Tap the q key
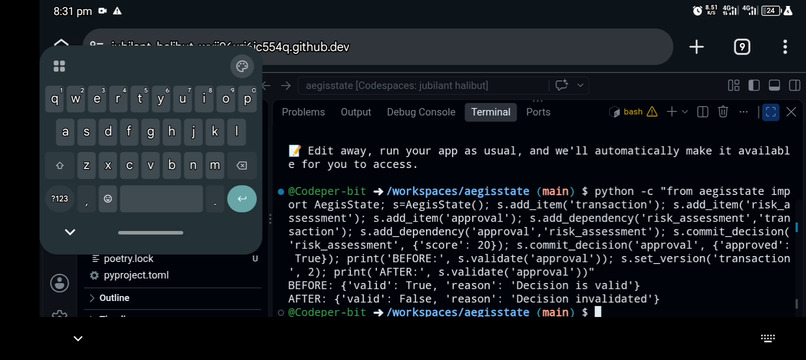Screen dimensions: 806x360 click(x=54, y=99)
